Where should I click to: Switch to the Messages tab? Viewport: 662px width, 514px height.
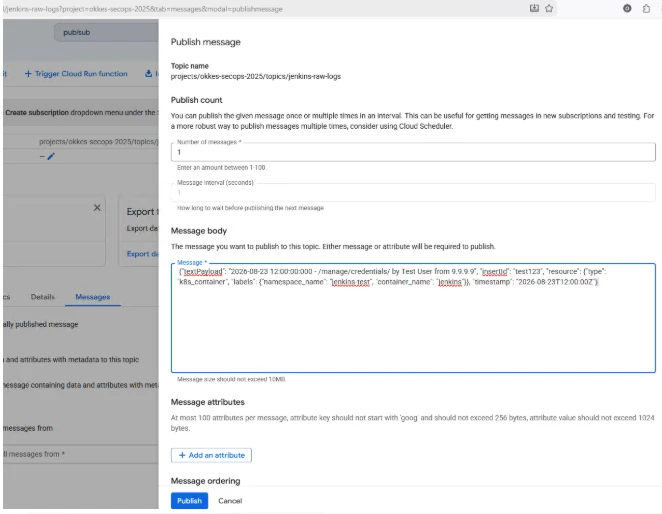pyautogui.click(x=92, y=297)
